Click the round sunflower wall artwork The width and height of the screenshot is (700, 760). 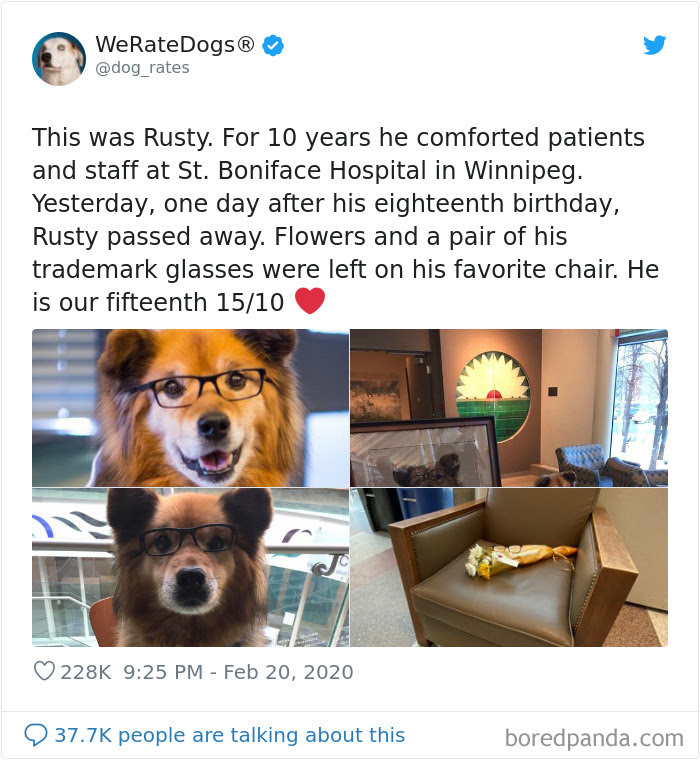pos(493,395)
